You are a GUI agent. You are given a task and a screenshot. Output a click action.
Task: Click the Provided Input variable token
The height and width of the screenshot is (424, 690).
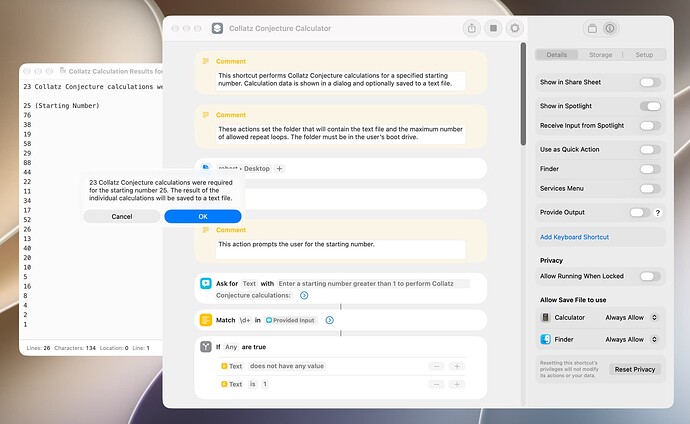(290, 320)
